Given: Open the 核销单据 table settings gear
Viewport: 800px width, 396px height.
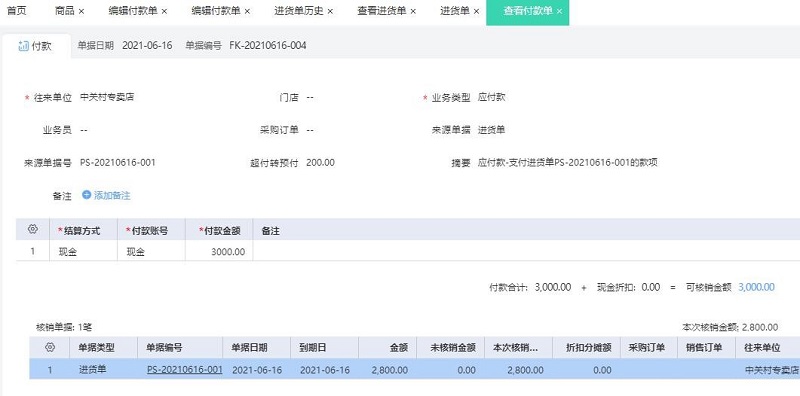Looking at the screenshot, I should pyautogui.click(x=49, y=348).
